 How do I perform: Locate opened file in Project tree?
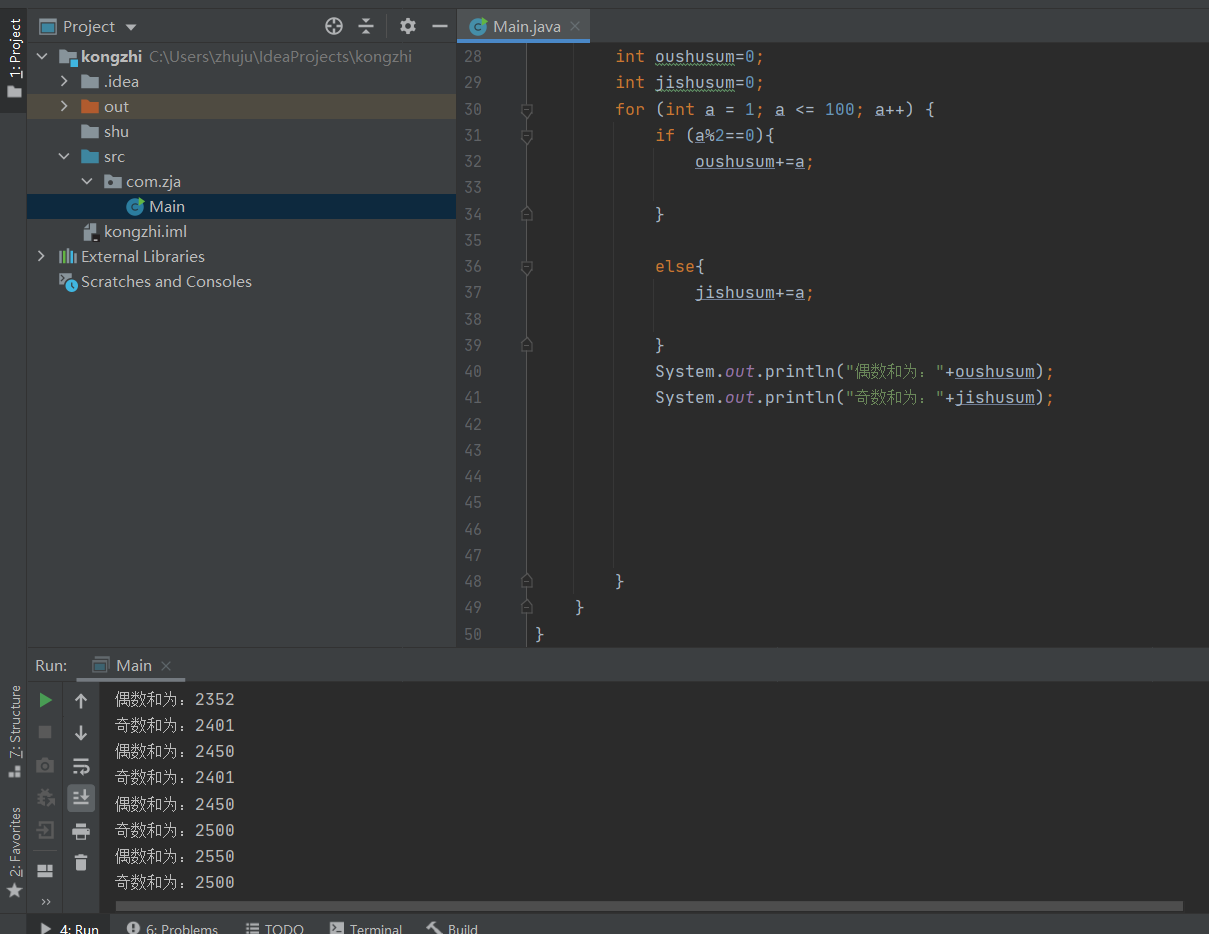click(334, 26)
